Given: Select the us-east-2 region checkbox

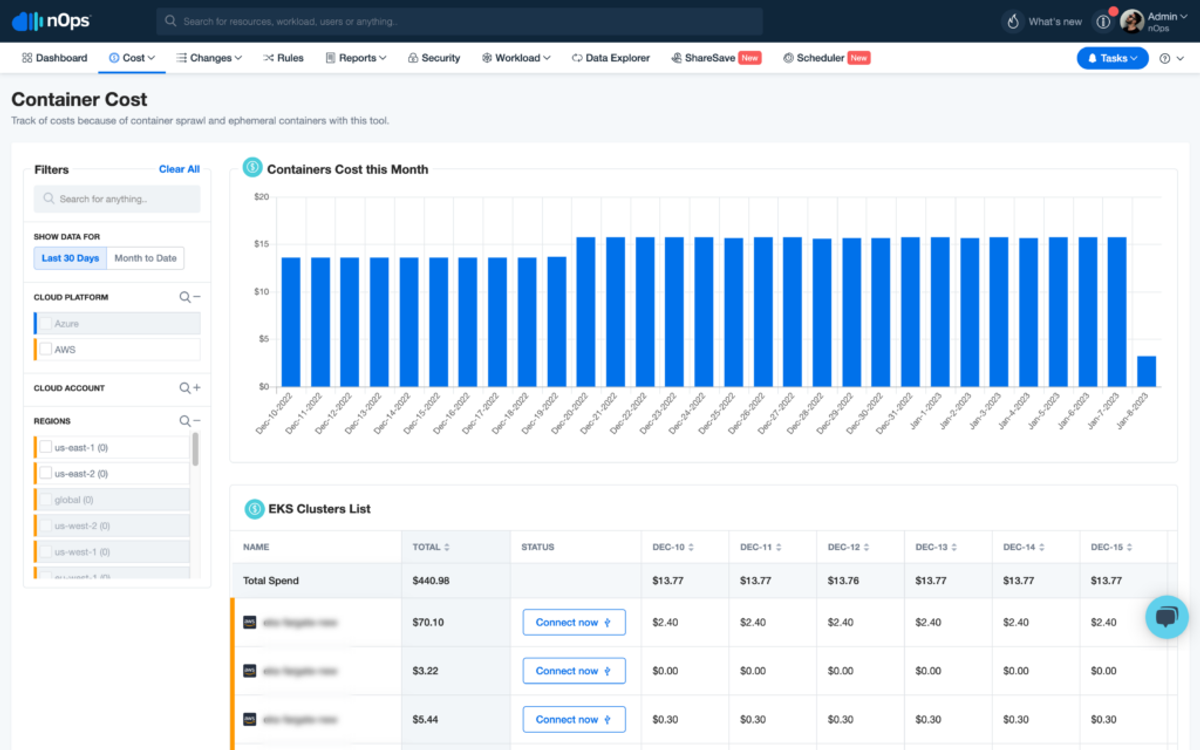Looking at the screenshot, I should tap(45, 473).
